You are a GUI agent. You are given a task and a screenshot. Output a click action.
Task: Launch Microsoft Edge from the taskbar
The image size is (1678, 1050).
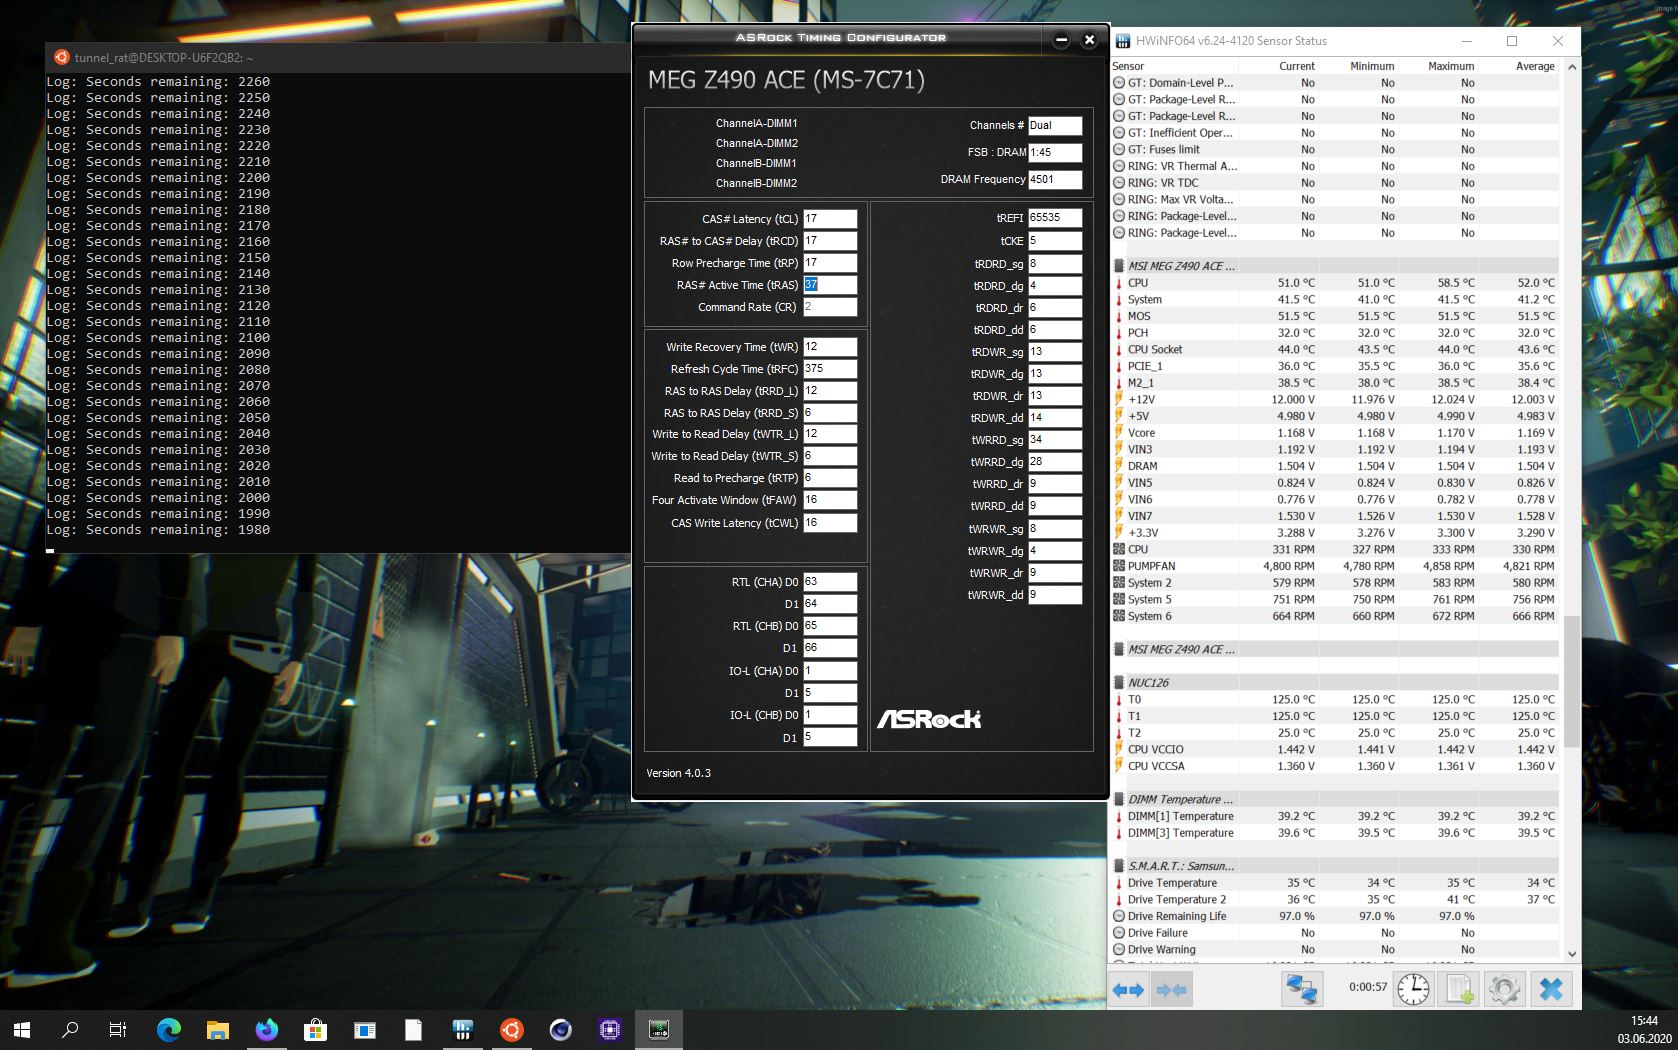pyautogui.click(x=169, y=1029)
